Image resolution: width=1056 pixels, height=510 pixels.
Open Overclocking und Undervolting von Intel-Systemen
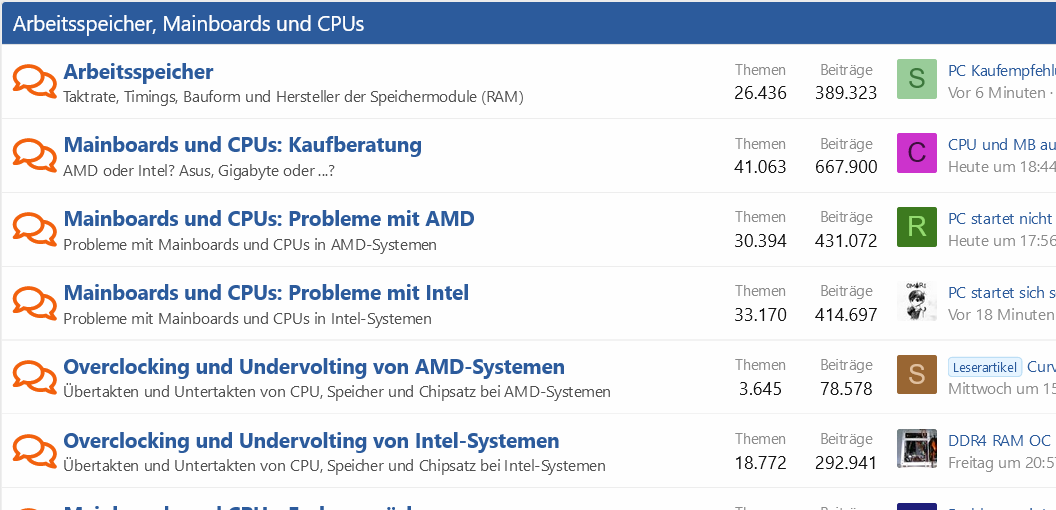coord(311,442)
